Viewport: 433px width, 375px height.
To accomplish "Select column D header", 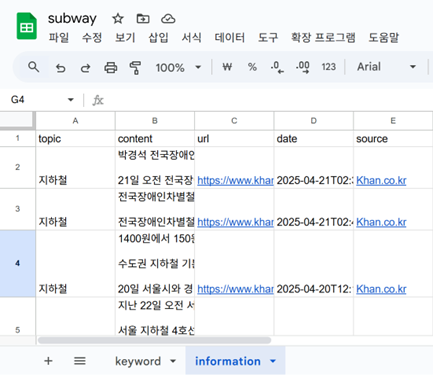I will [314, 121].
